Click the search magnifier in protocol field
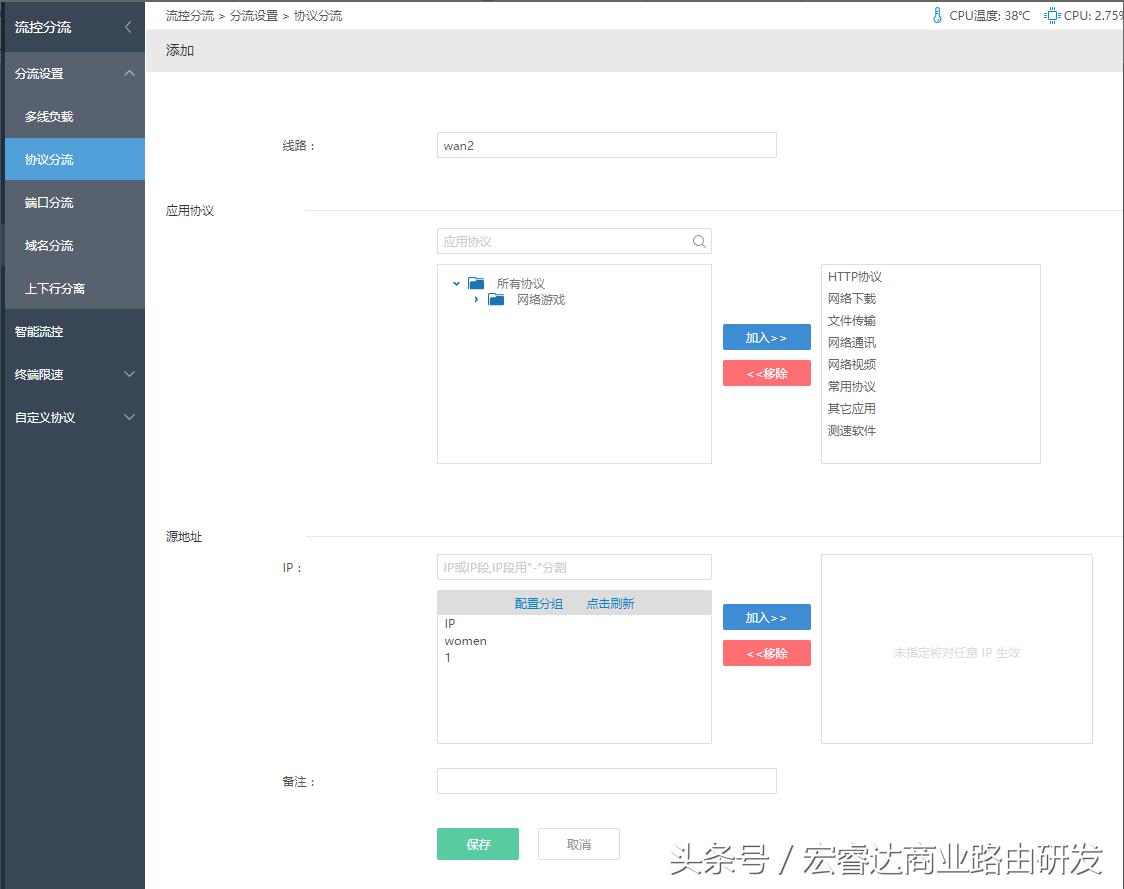 pyautogui.click(x=699, y=241)
